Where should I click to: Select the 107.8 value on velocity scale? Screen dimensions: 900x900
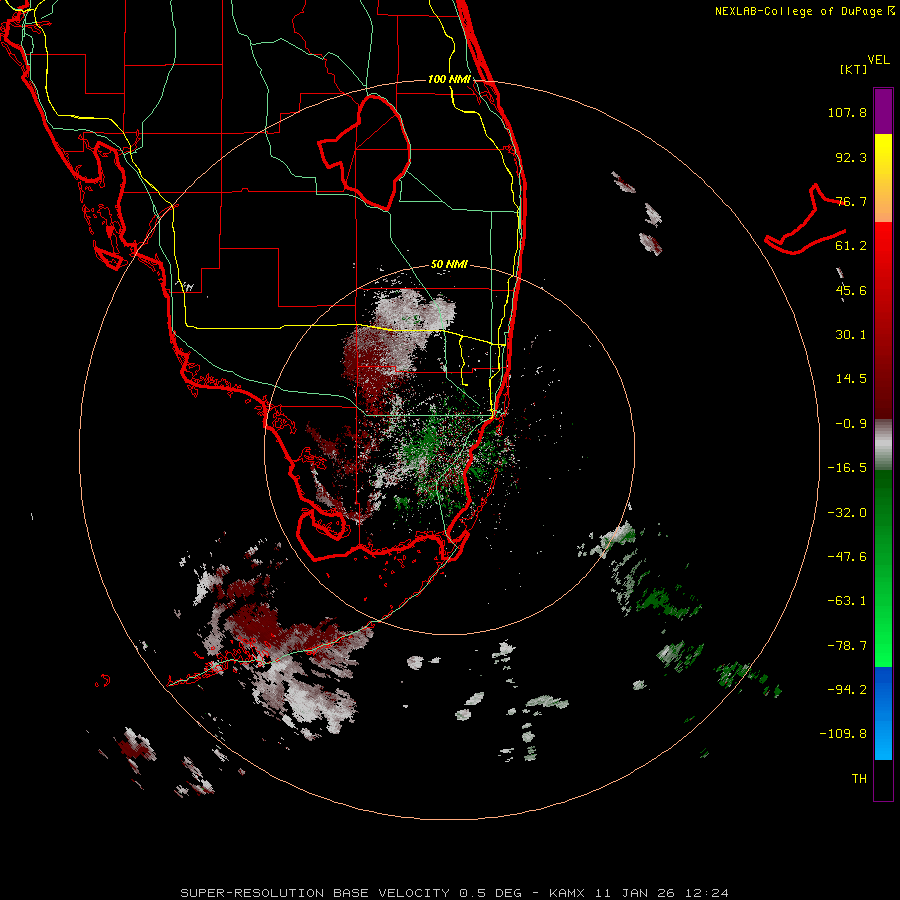847,112
